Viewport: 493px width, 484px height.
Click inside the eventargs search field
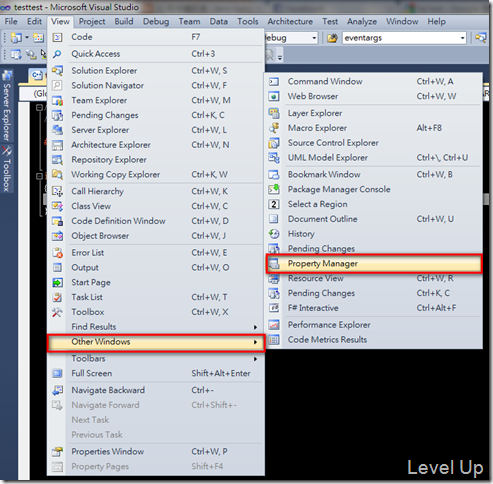(401, 38)
